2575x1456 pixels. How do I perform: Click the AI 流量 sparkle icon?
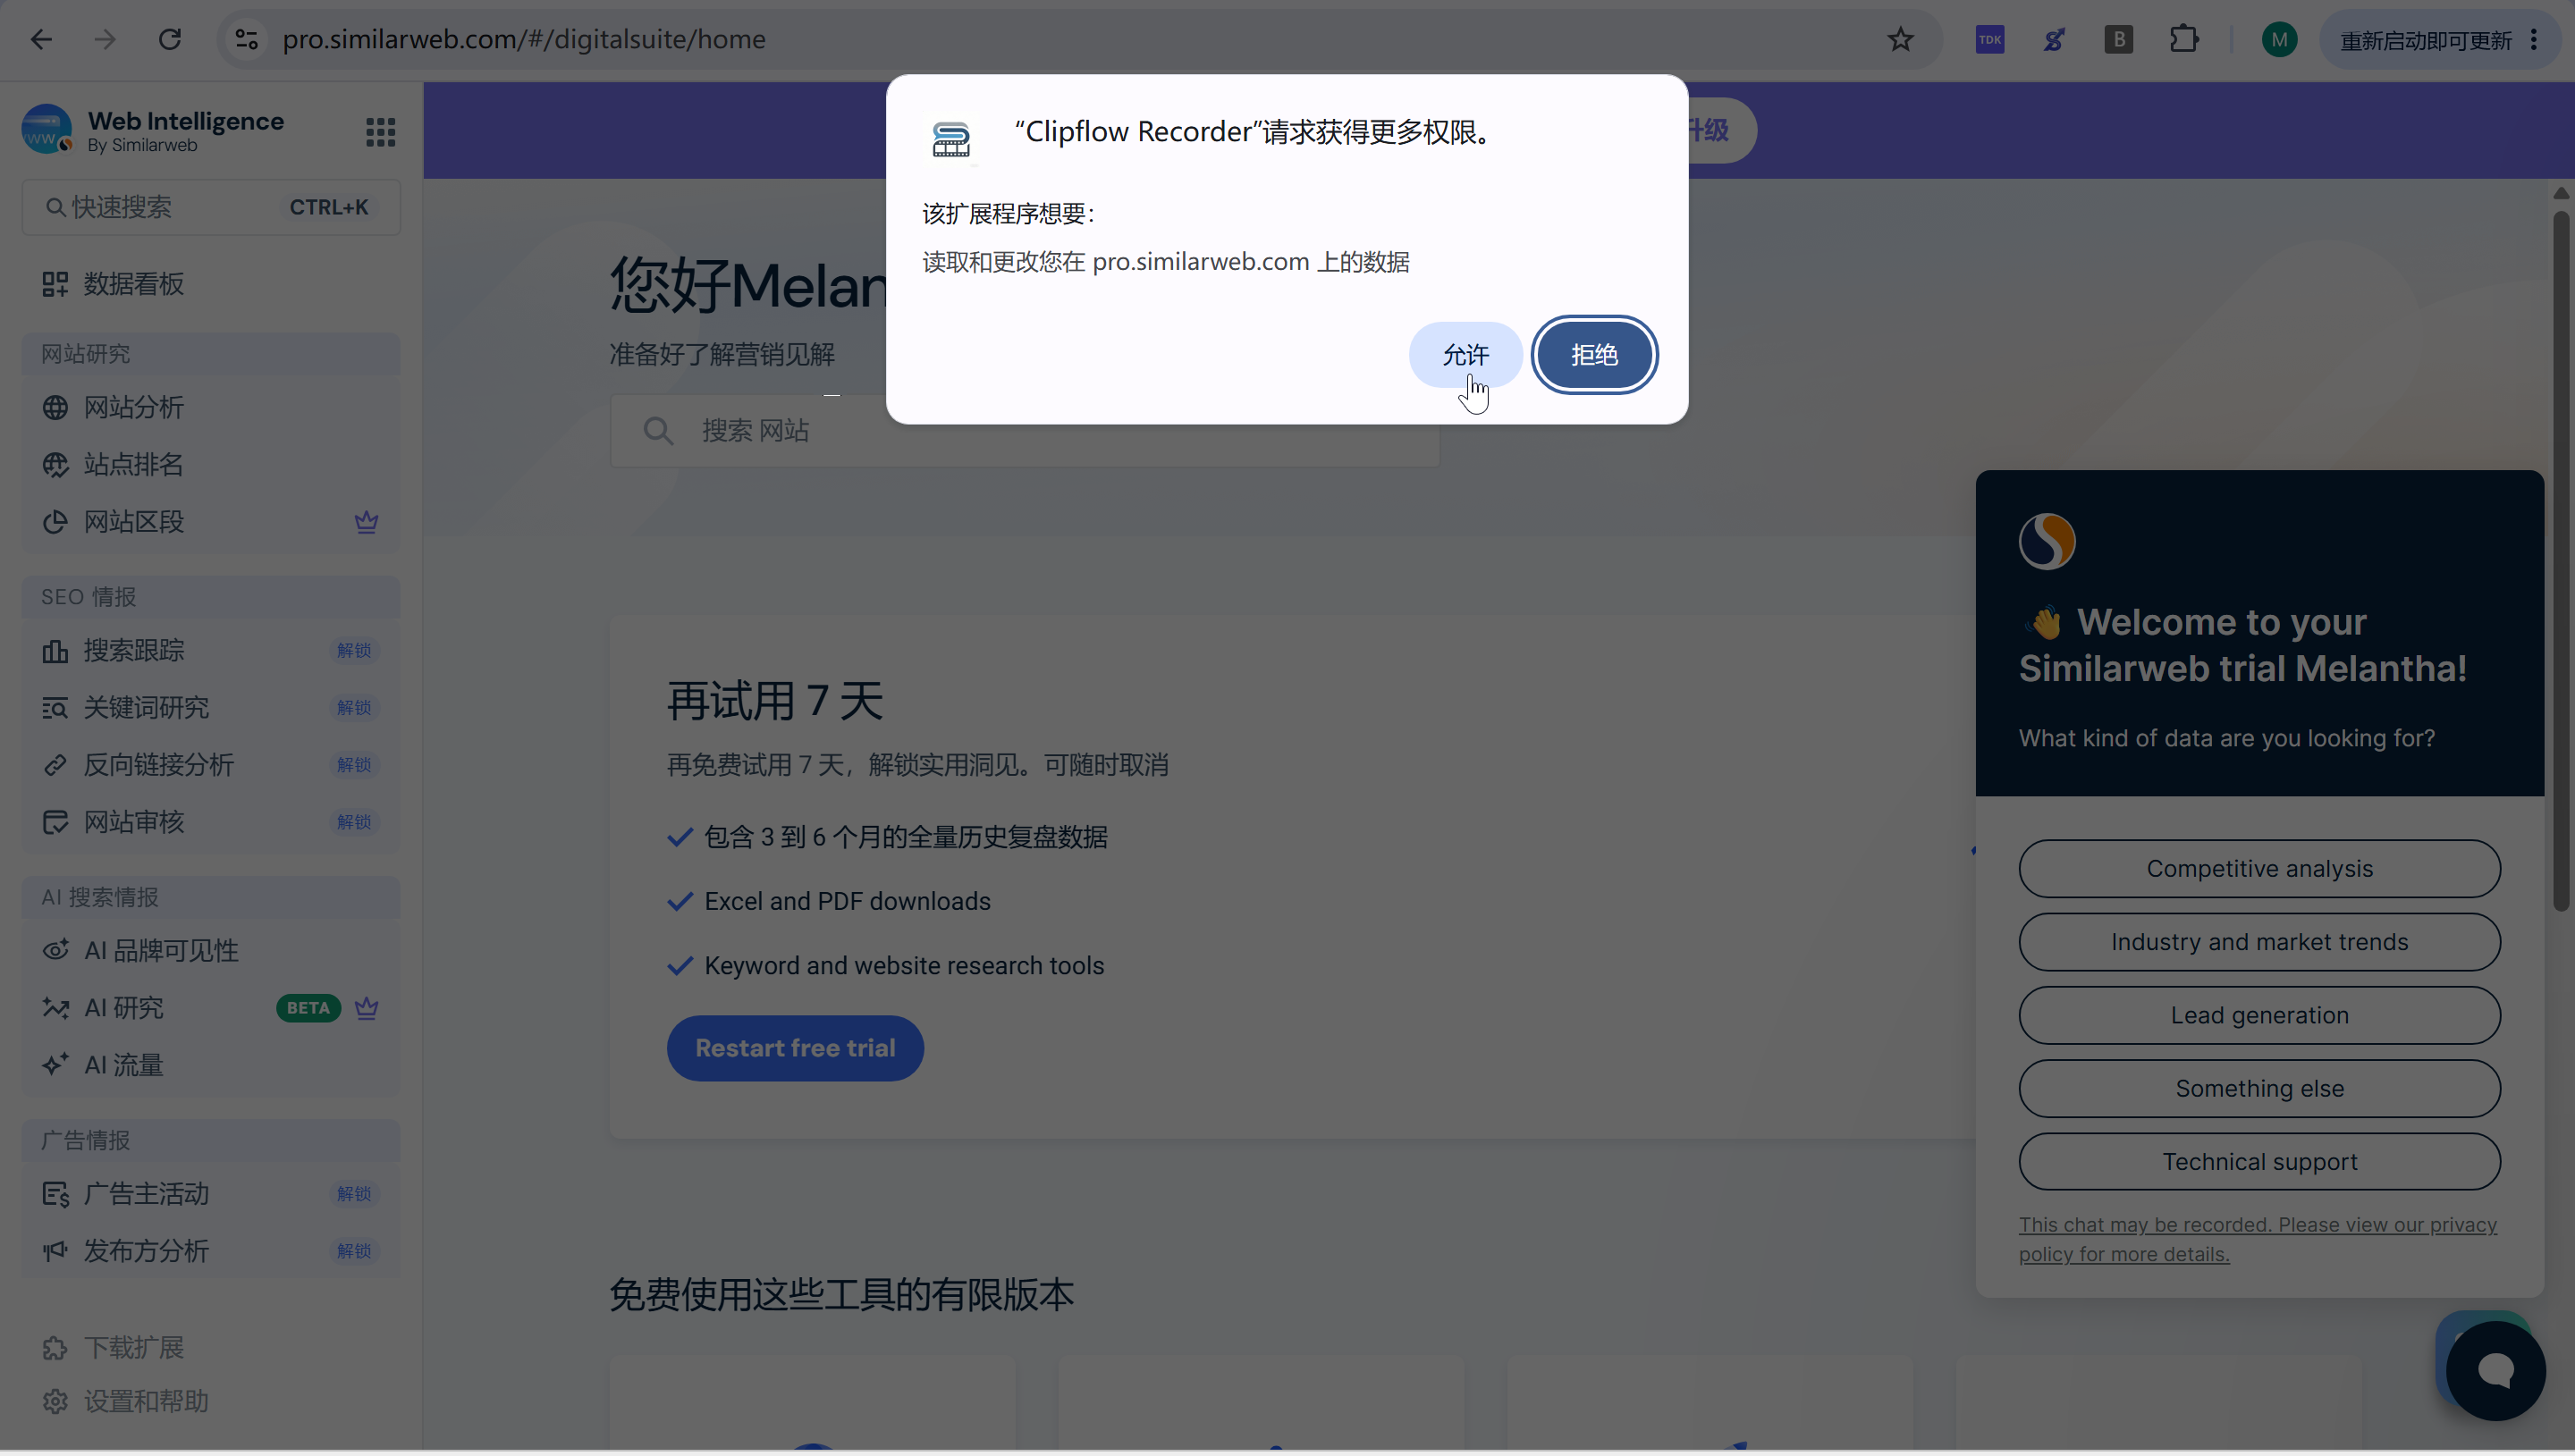55,1065
